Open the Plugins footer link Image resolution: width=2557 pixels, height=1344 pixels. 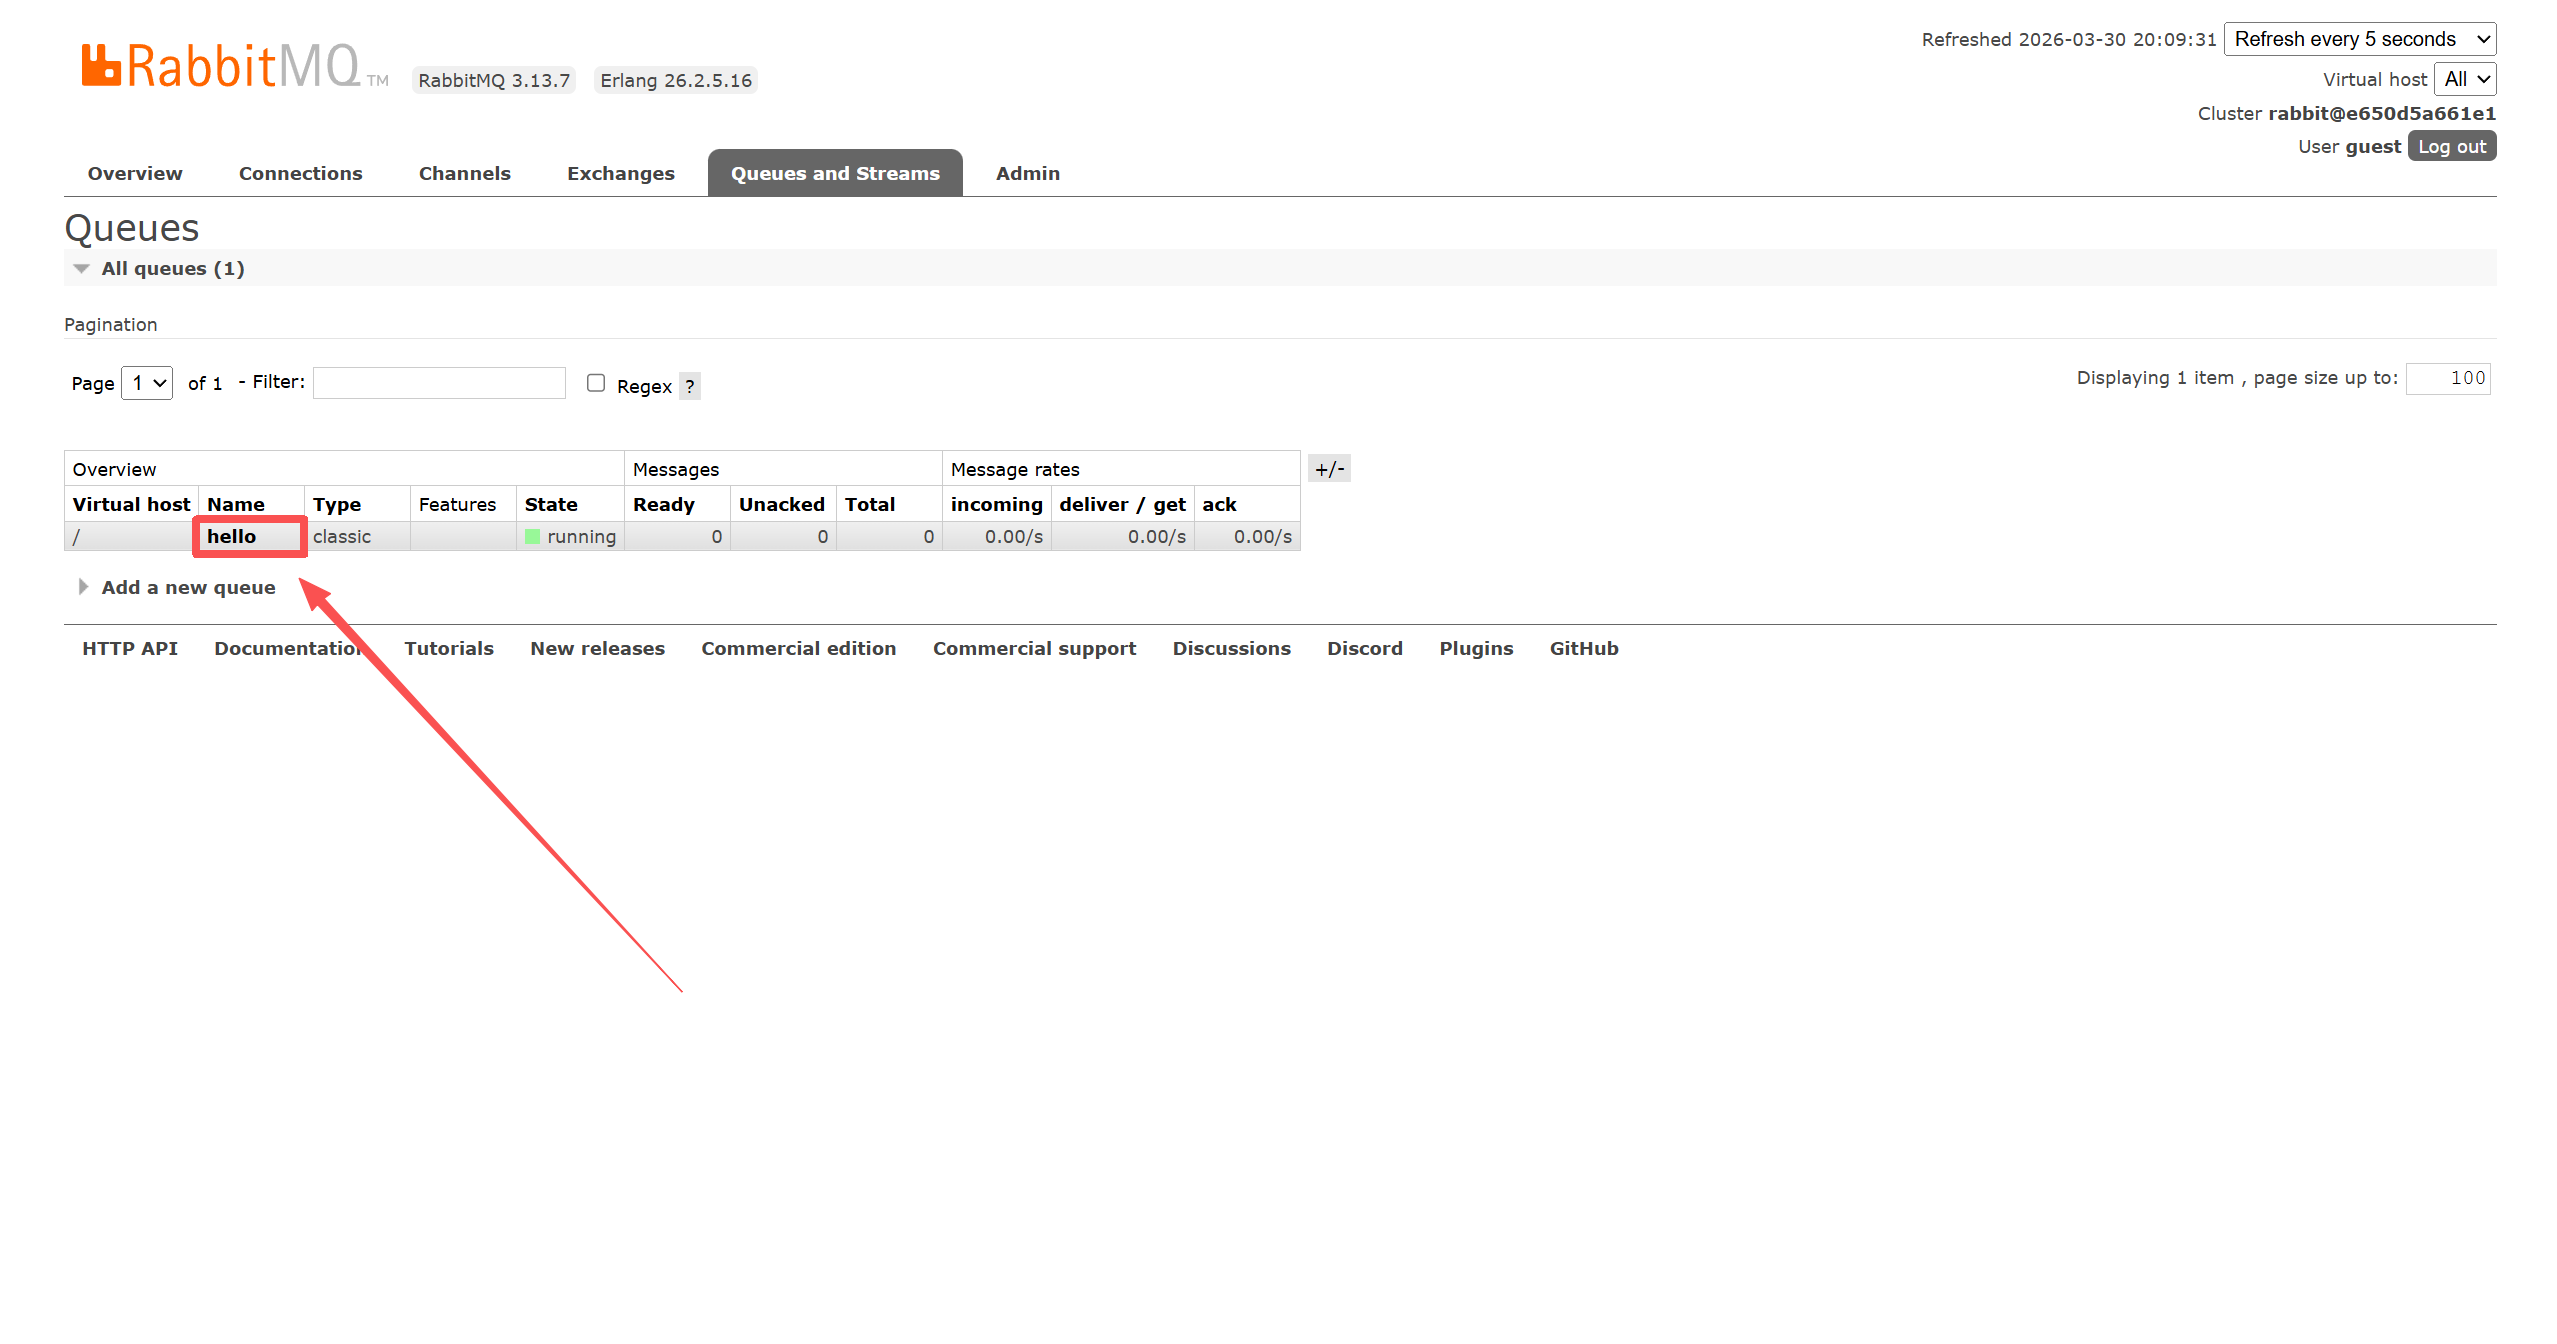(x=1477, y=648)
